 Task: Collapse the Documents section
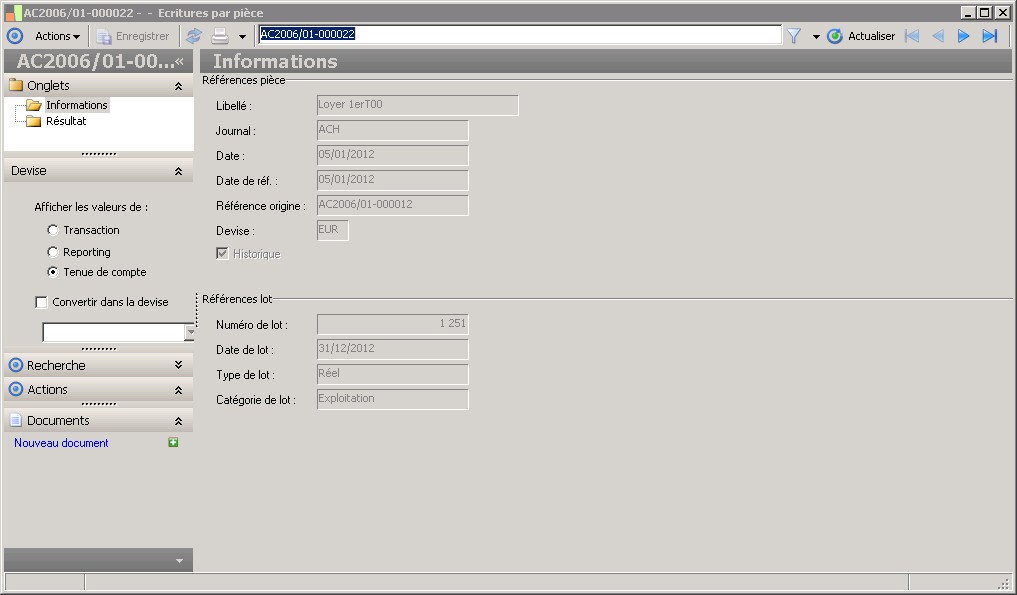point(178,421)
